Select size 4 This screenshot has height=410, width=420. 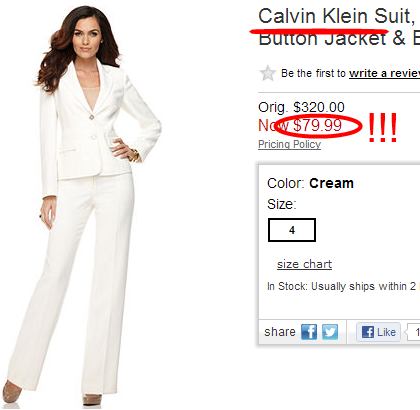[292, 230]
